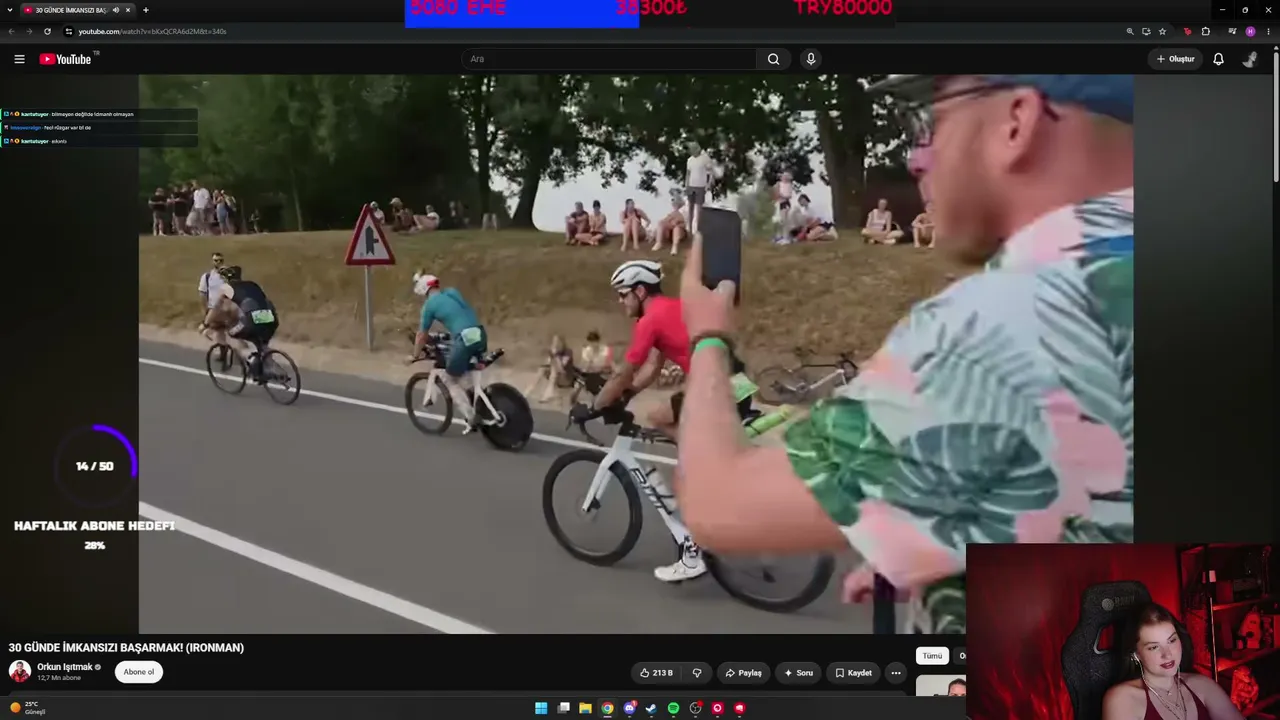Viewport: 1280px width, 720px height.
Task: Open the media controls toolbar icon
Action: click(x=1232, y=31)
